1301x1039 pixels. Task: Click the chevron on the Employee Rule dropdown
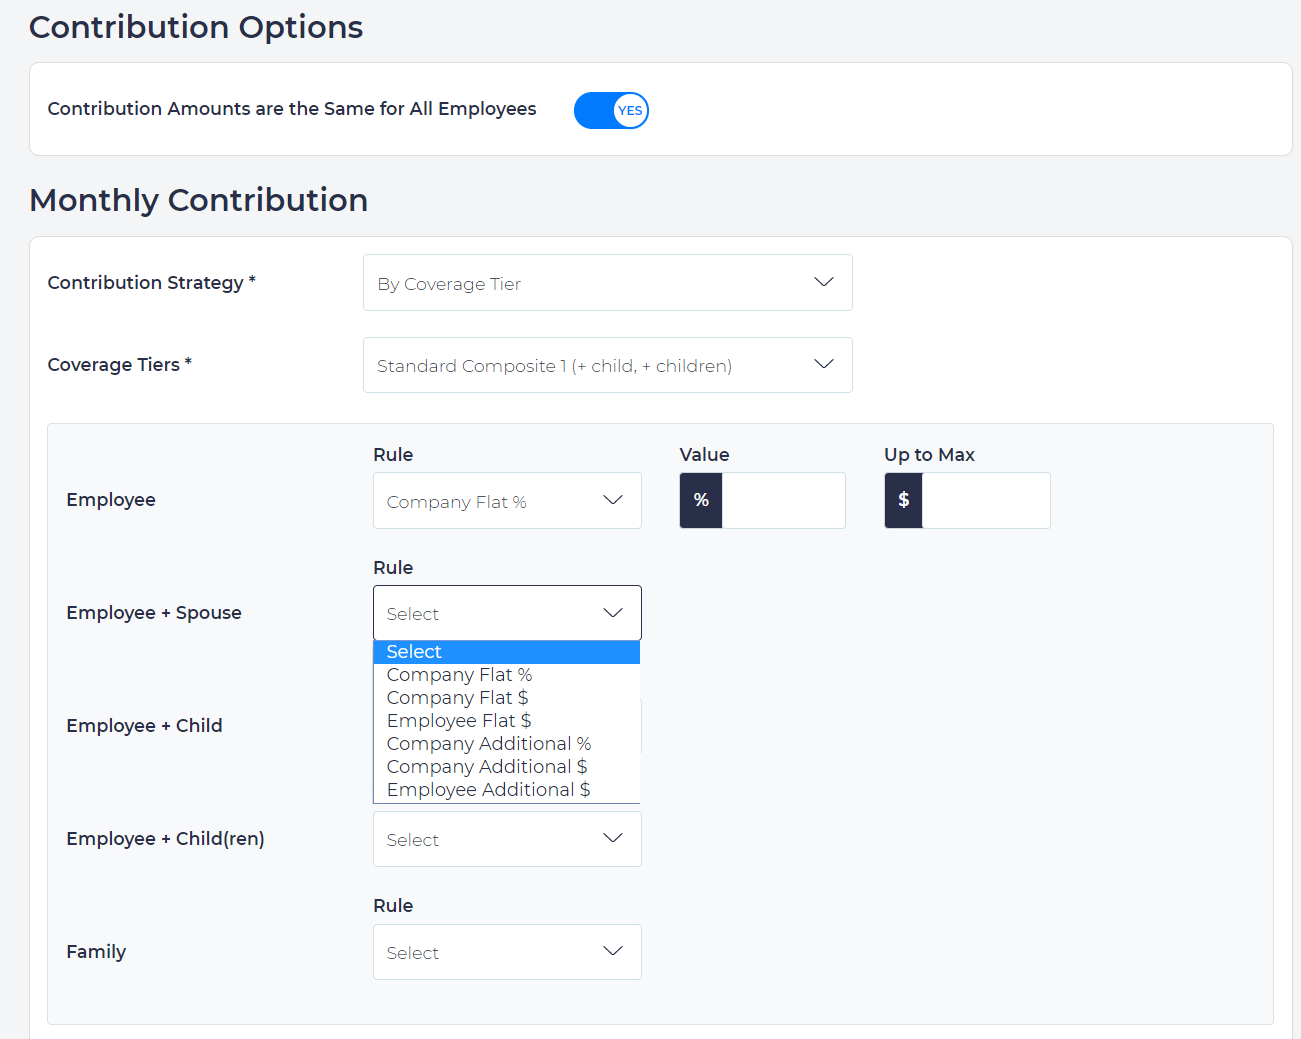613,500
